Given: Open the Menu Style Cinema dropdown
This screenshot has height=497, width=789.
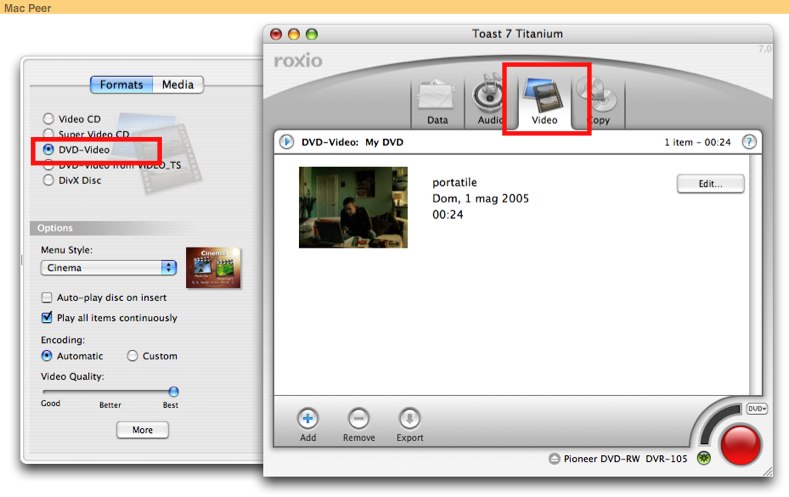Looking at the screenshot, I should [109, 268].
